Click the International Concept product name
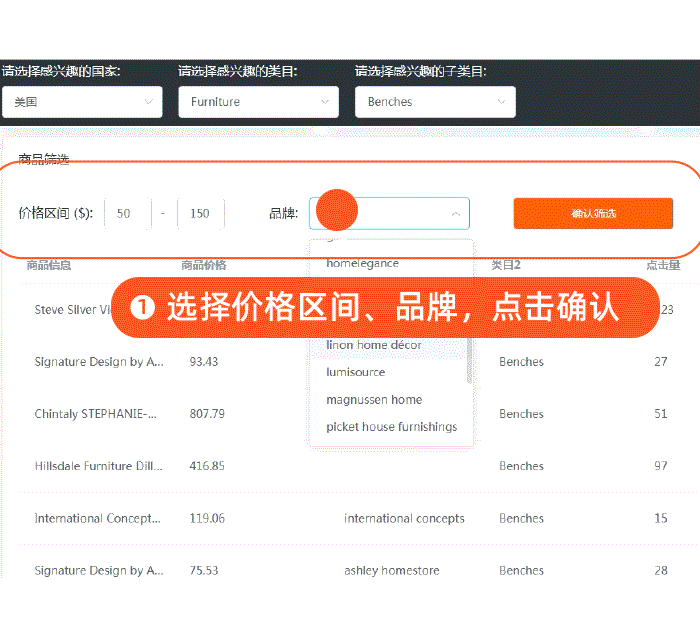 pos(97,519)
